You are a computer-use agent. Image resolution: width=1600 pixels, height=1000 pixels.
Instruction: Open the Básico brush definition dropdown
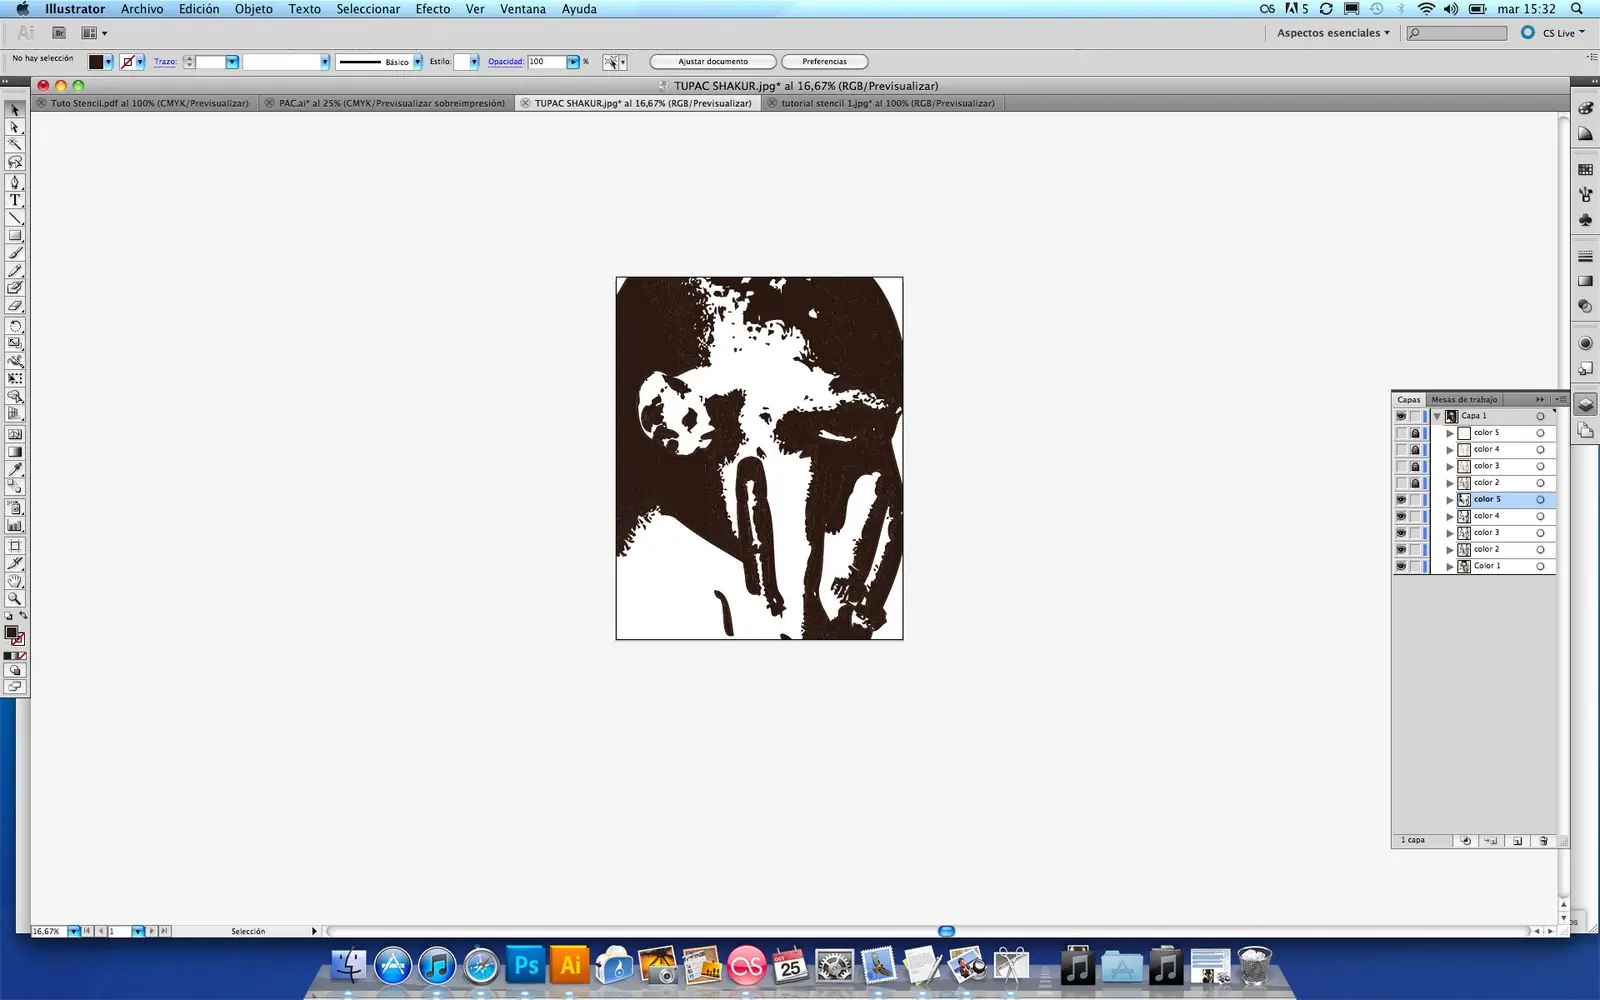tap(417, 62)
